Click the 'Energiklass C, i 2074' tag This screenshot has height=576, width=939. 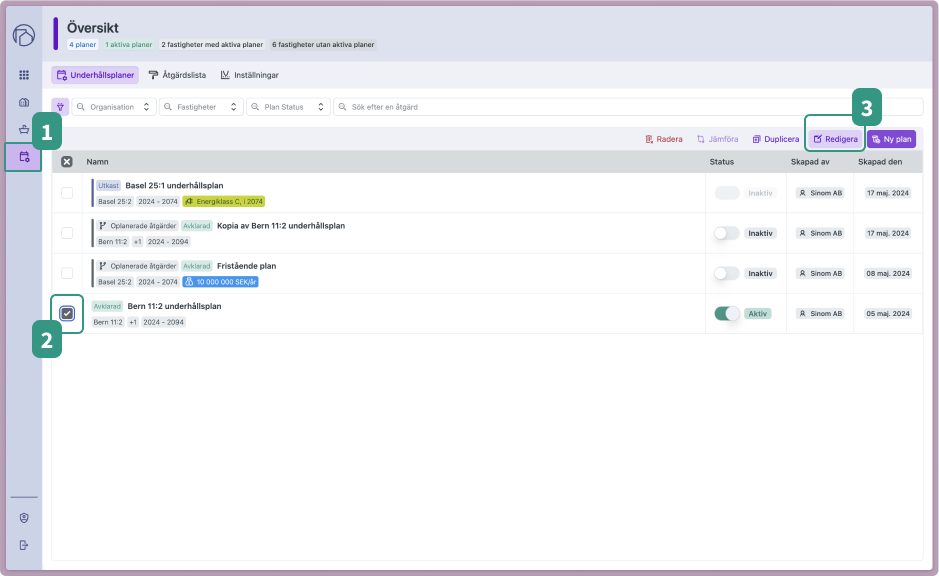pos(224,201)
